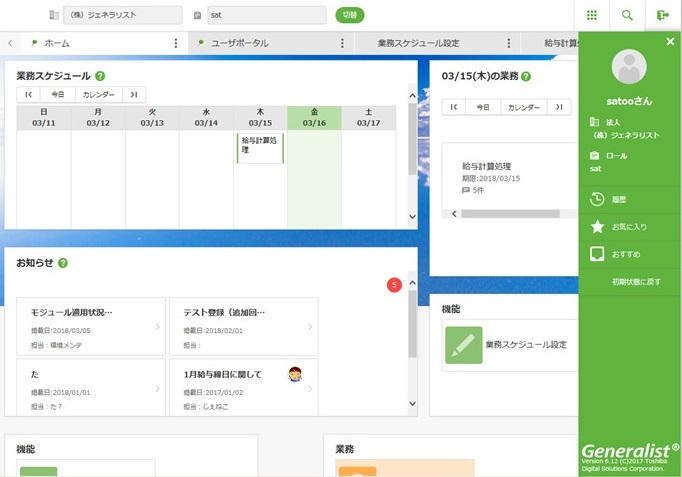Close the green user side panel
The width and height of the screenshot is (682, 477).
click(x=670, y=42)
